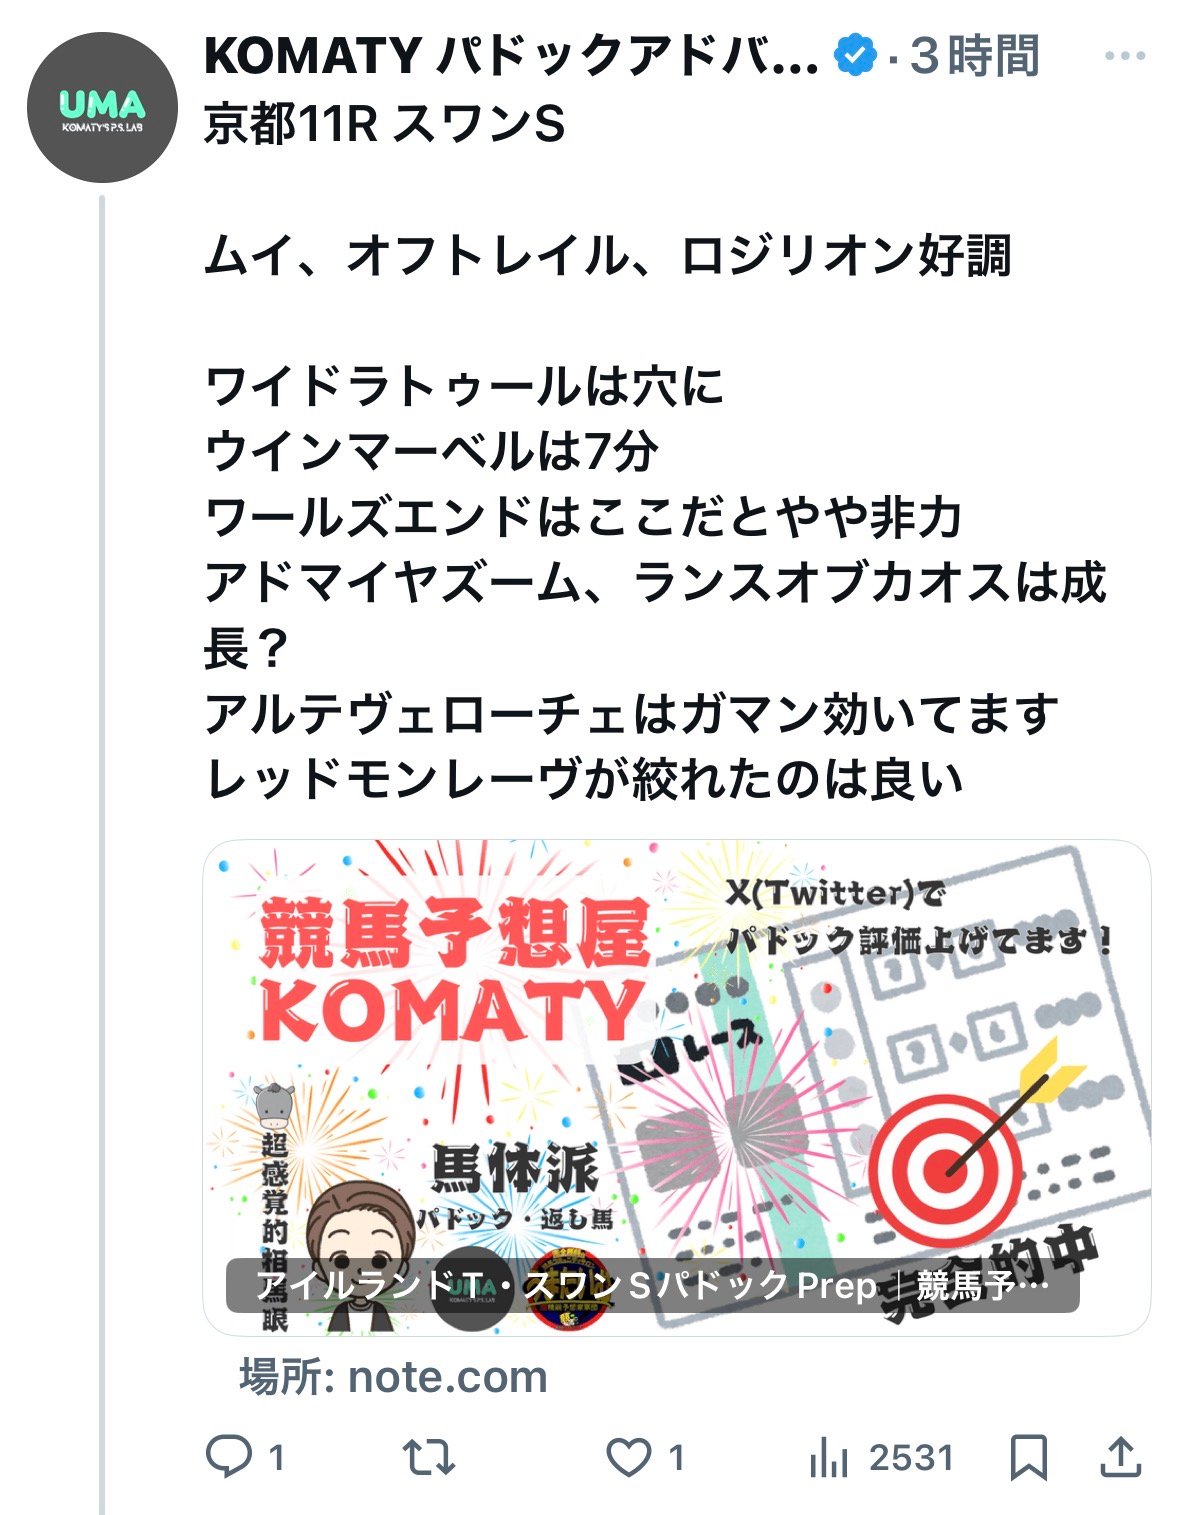Tap the 3時間 timestamp

pos(975,56)
